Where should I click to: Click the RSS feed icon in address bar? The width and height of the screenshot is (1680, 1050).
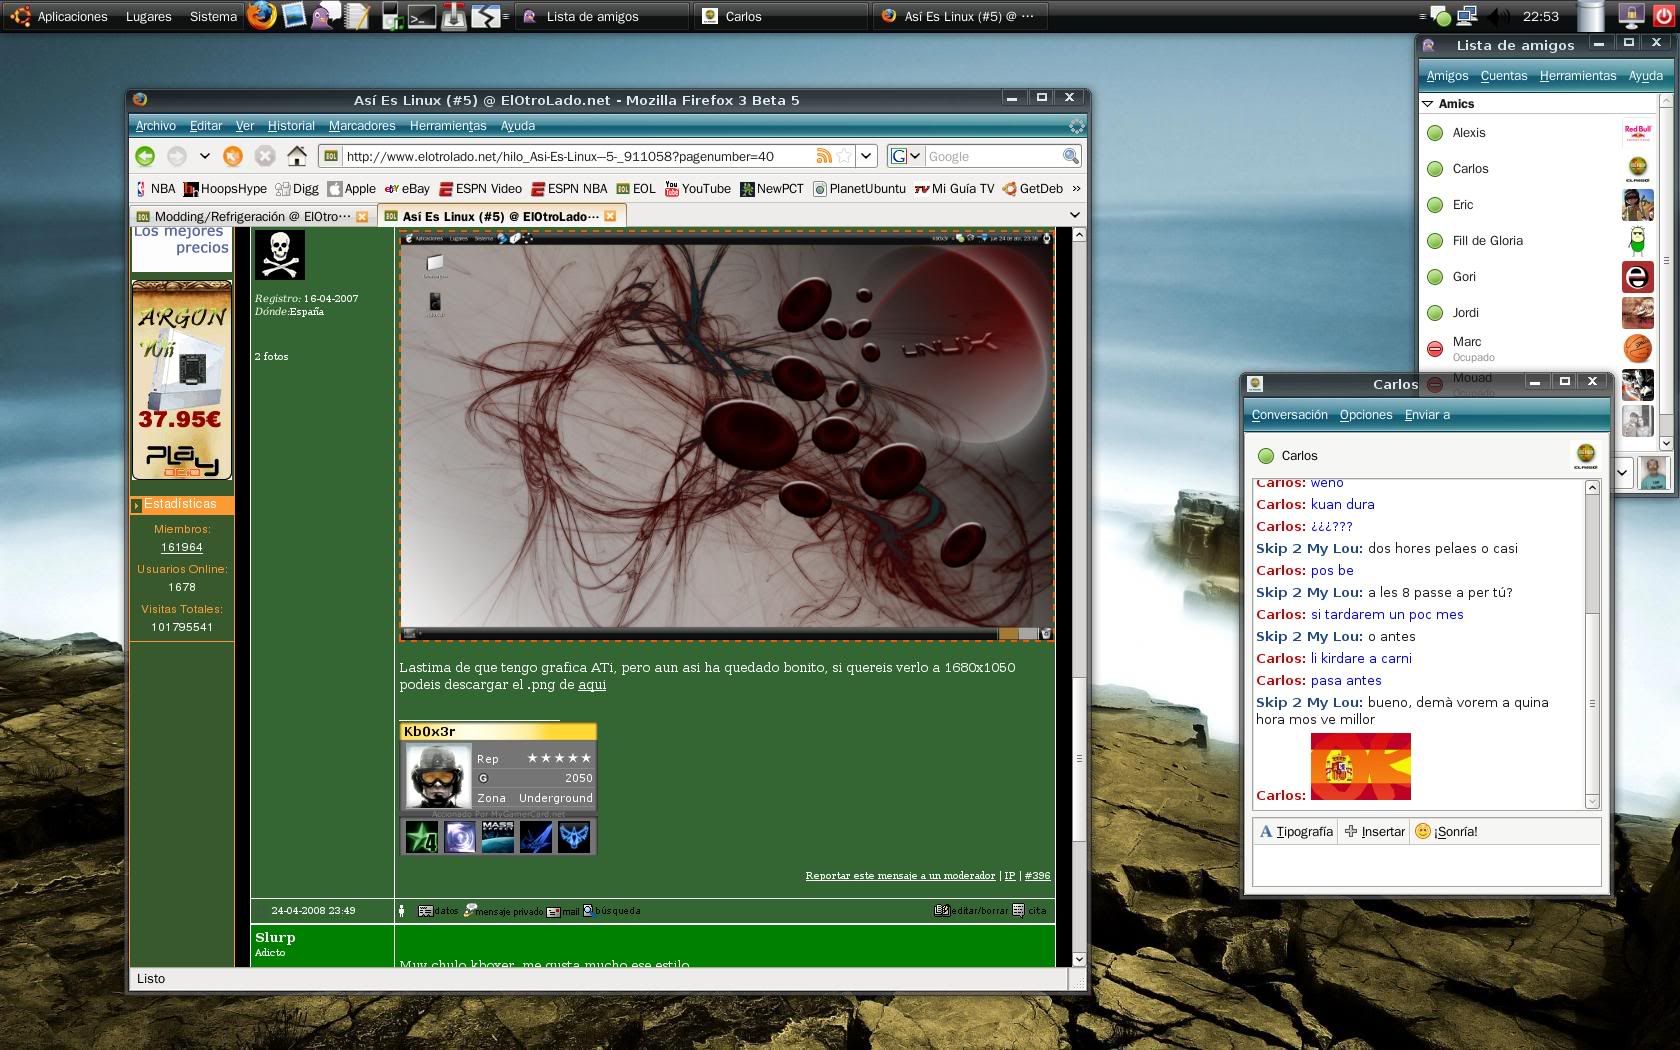point(824,156)
